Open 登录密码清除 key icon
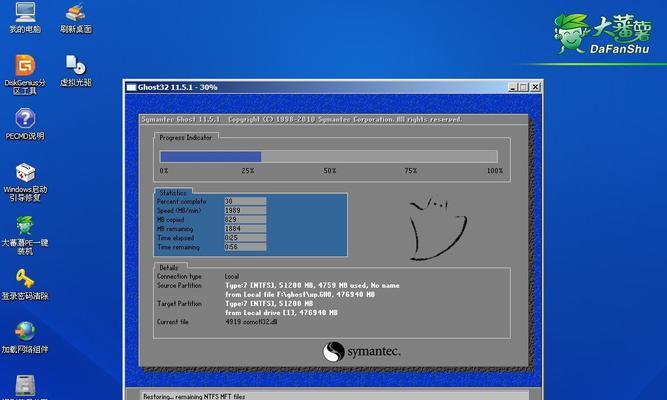 coord(25,285)
